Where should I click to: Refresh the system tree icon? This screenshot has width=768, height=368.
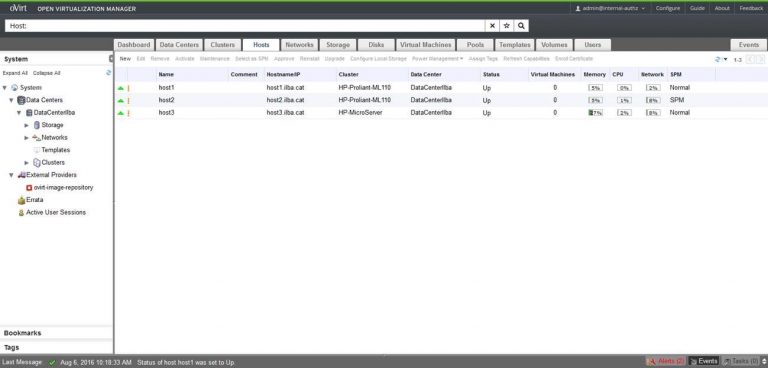click(x=109, y=73)
